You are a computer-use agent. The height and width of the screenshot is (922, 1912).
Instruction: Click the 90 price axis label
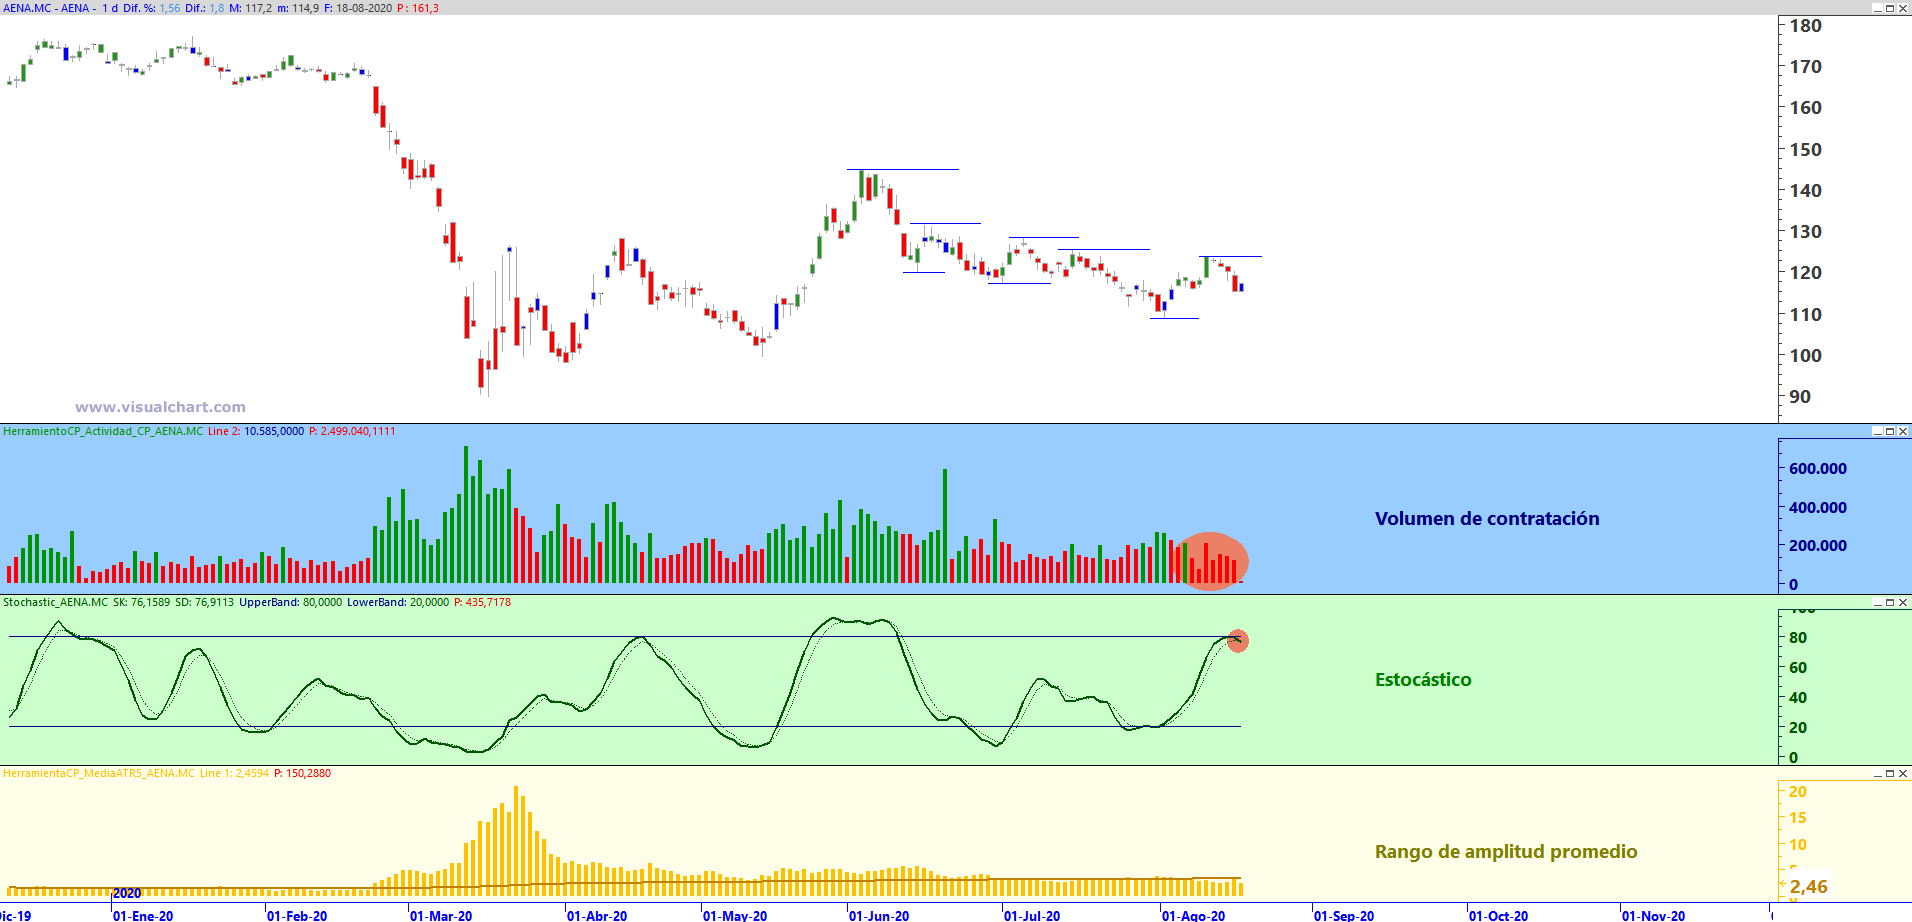coord(1800,396)
